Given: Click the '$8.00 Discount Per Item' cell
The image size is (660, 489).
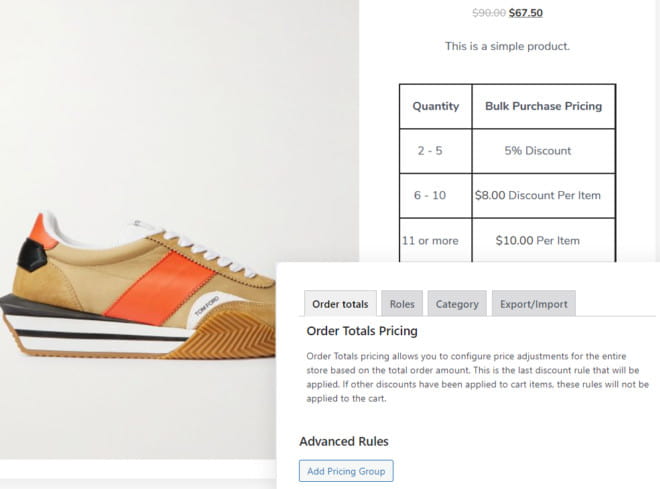Looking at the screenshot, I should [543, 196].
